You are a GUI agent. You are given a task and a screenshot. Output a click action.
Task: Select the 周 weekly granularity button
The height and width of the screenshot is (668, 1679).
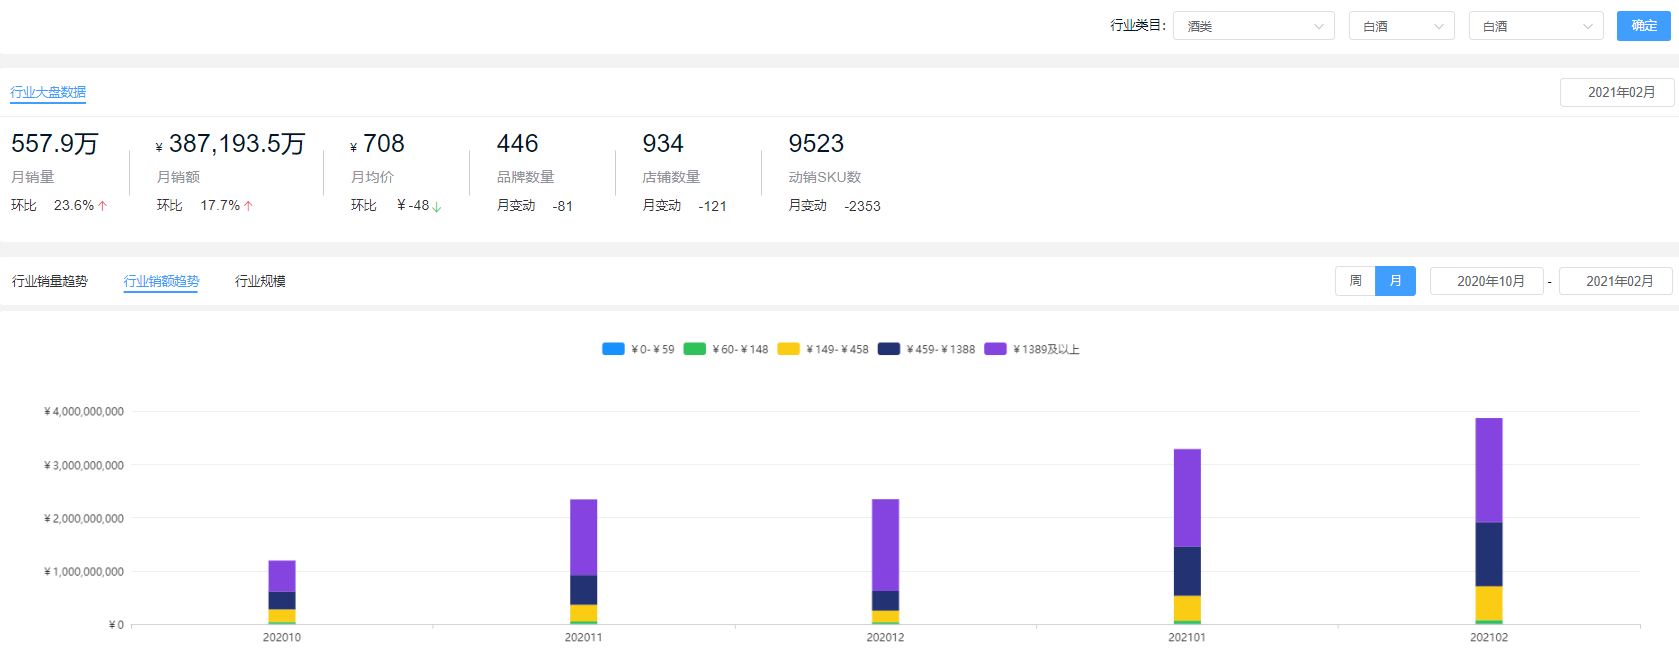point(1355,281)
